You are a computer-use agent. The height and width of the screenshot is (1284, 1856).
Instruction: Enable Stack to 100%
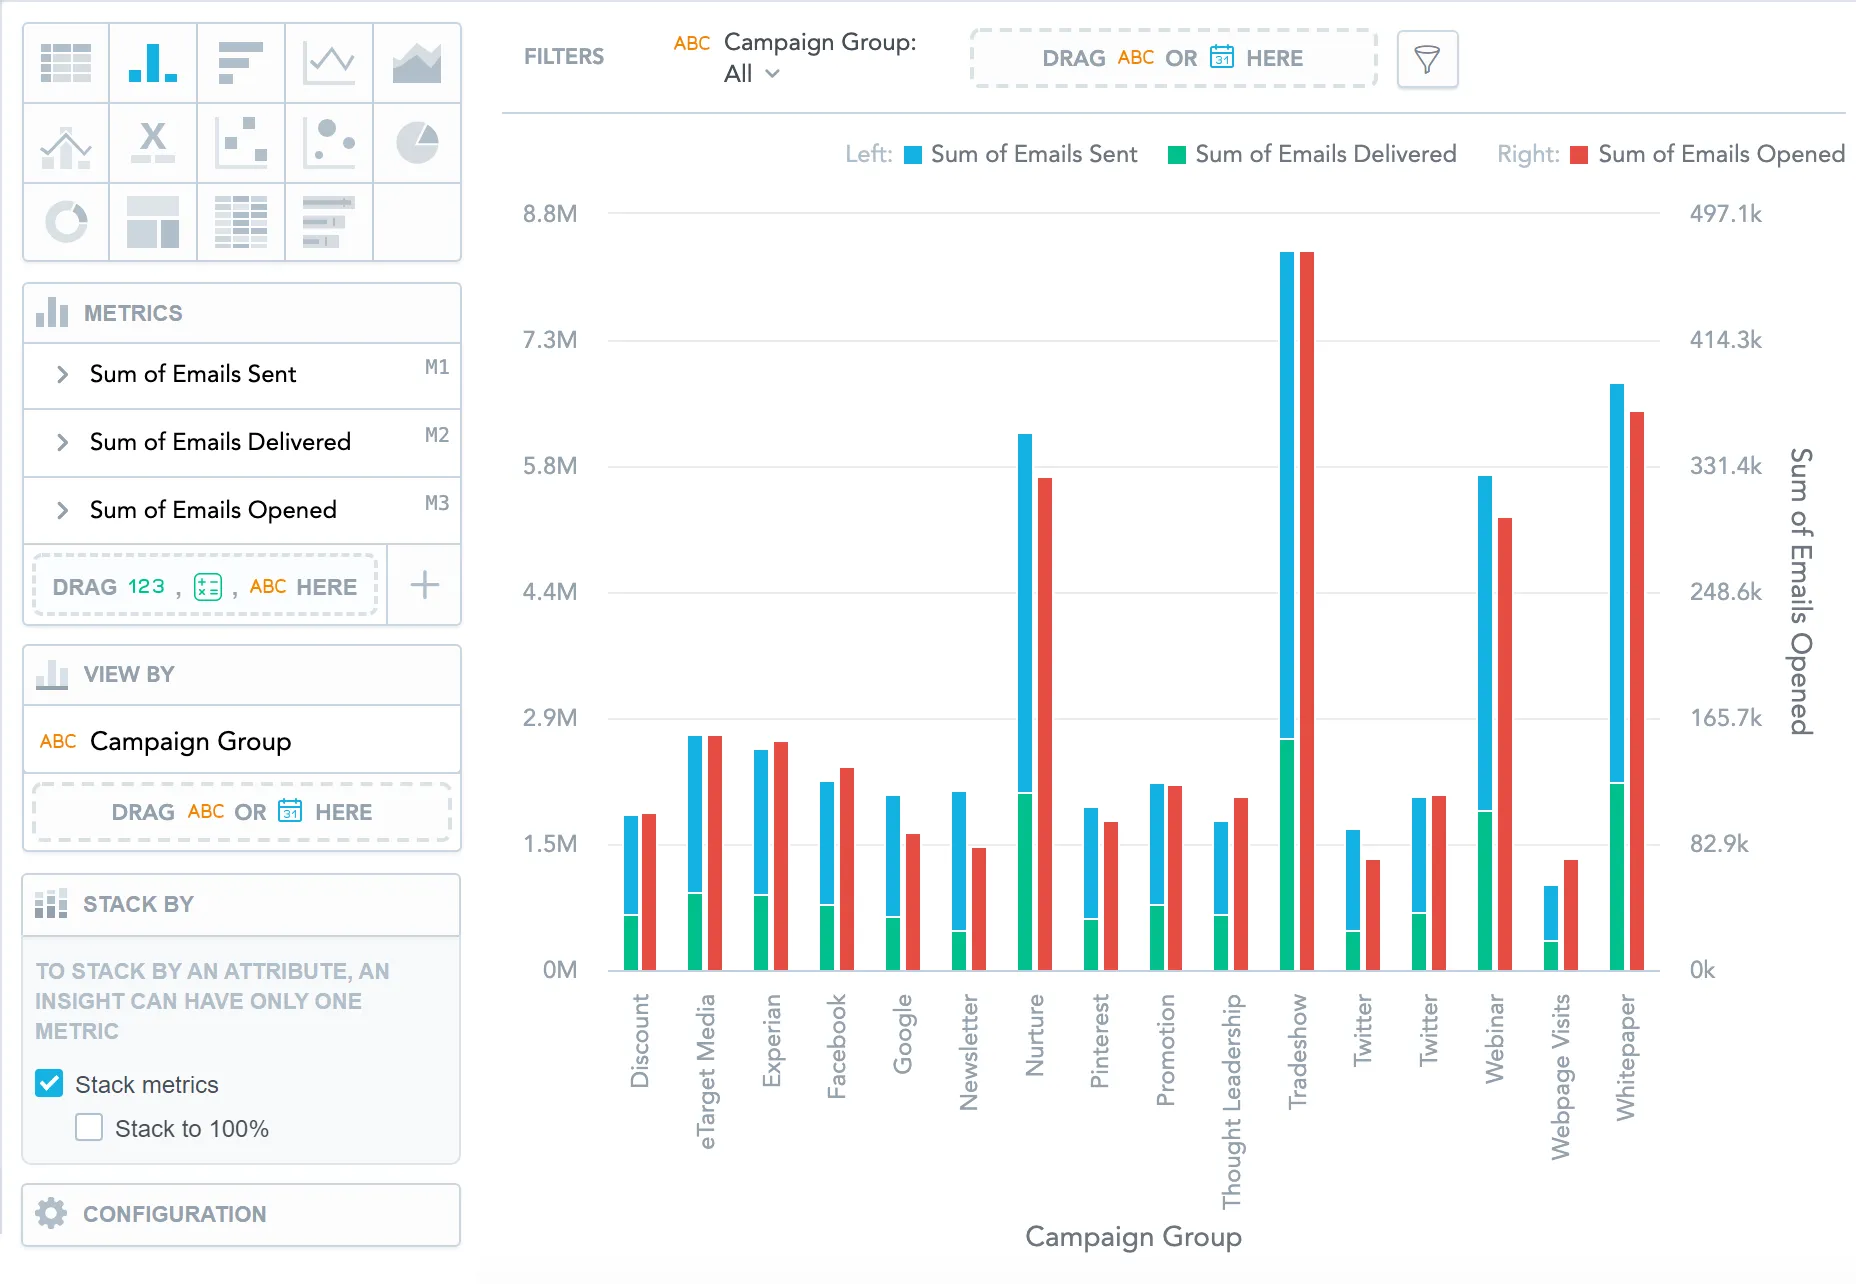(x=88, y=1127)
